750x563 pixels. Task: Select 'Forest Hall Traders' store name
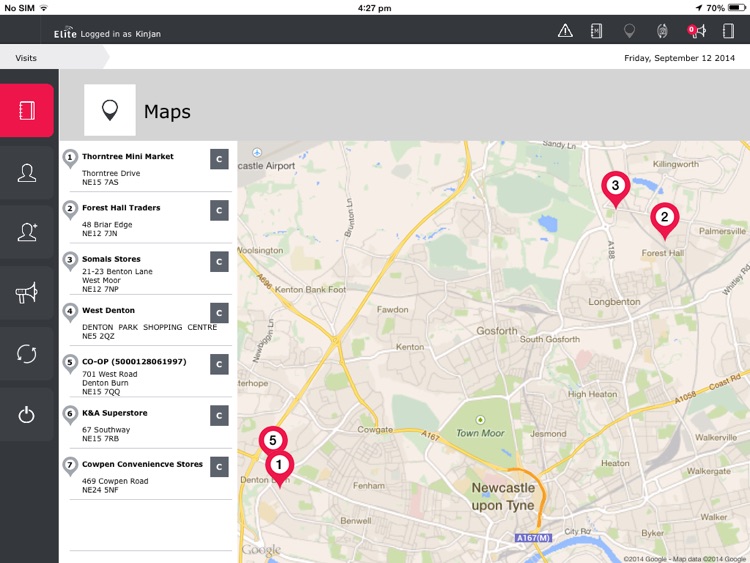[x=121, y=208]
